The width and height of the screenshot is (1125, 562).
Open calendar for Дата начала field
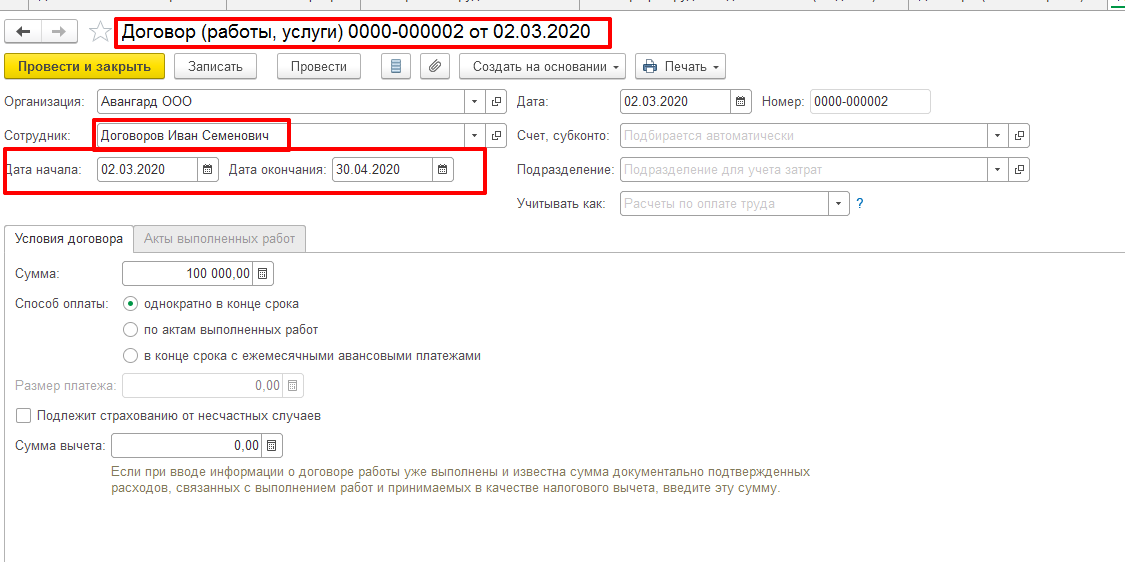click(x=207, y=170)
